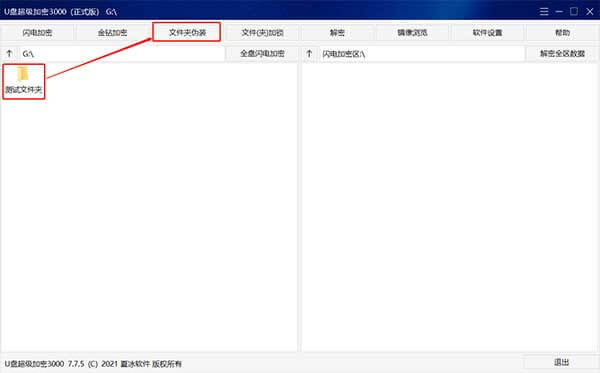Go up one level in 闪电加密区 pane
The height and width of the screenshot is (373, 600).
(x=309, y=54)
